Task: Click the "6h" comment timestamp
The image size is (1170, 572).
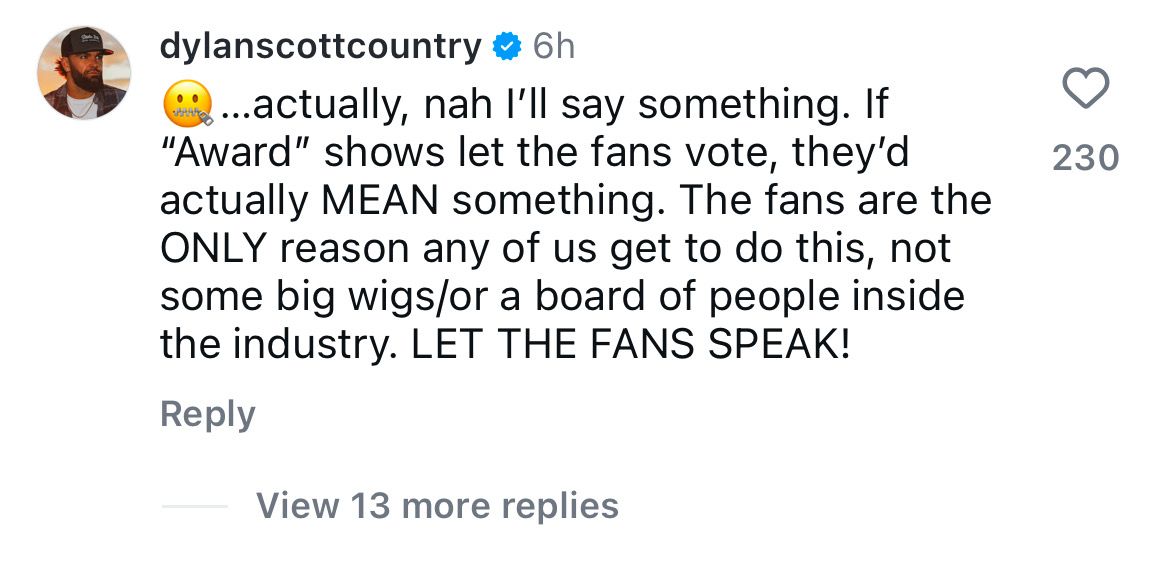Action: click(553, 46)
